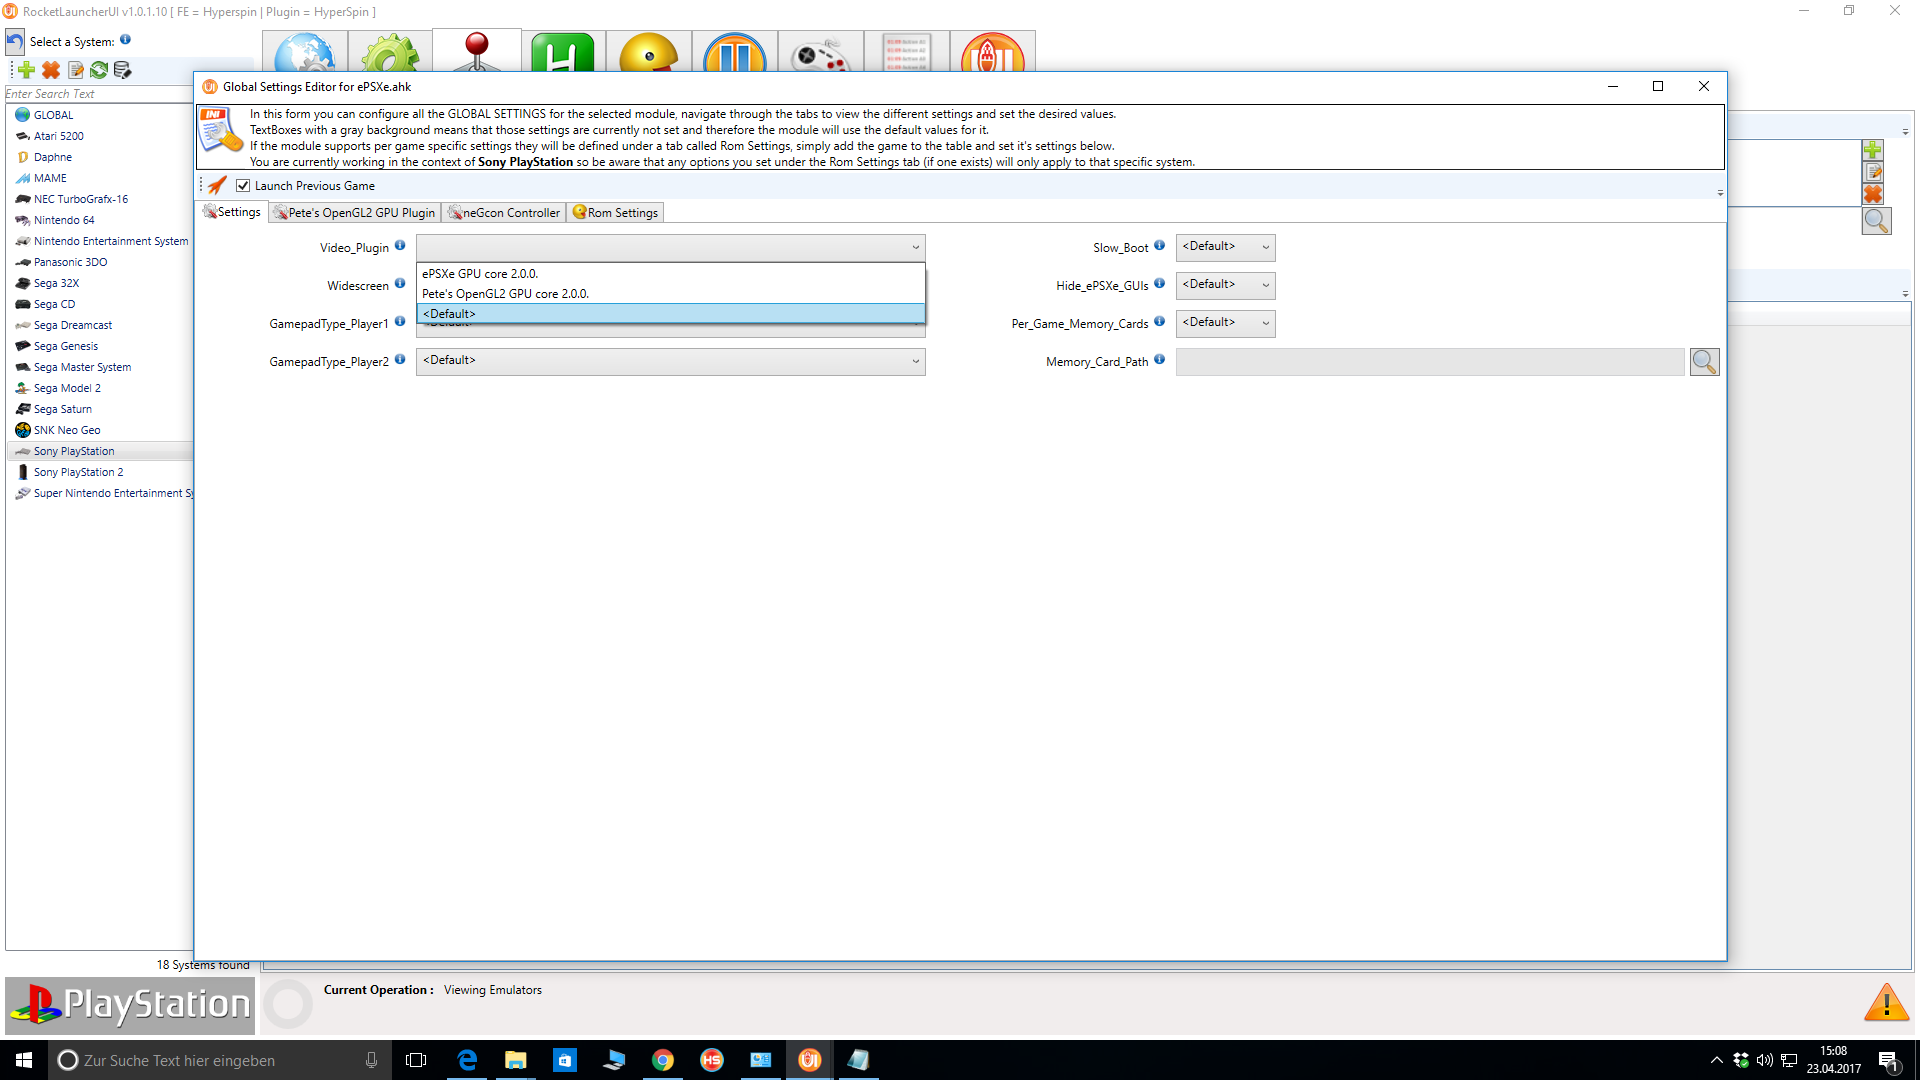Click the info icon next to Hide_ePSXe_GUIs
1920x1080 pixels.
1160,284
